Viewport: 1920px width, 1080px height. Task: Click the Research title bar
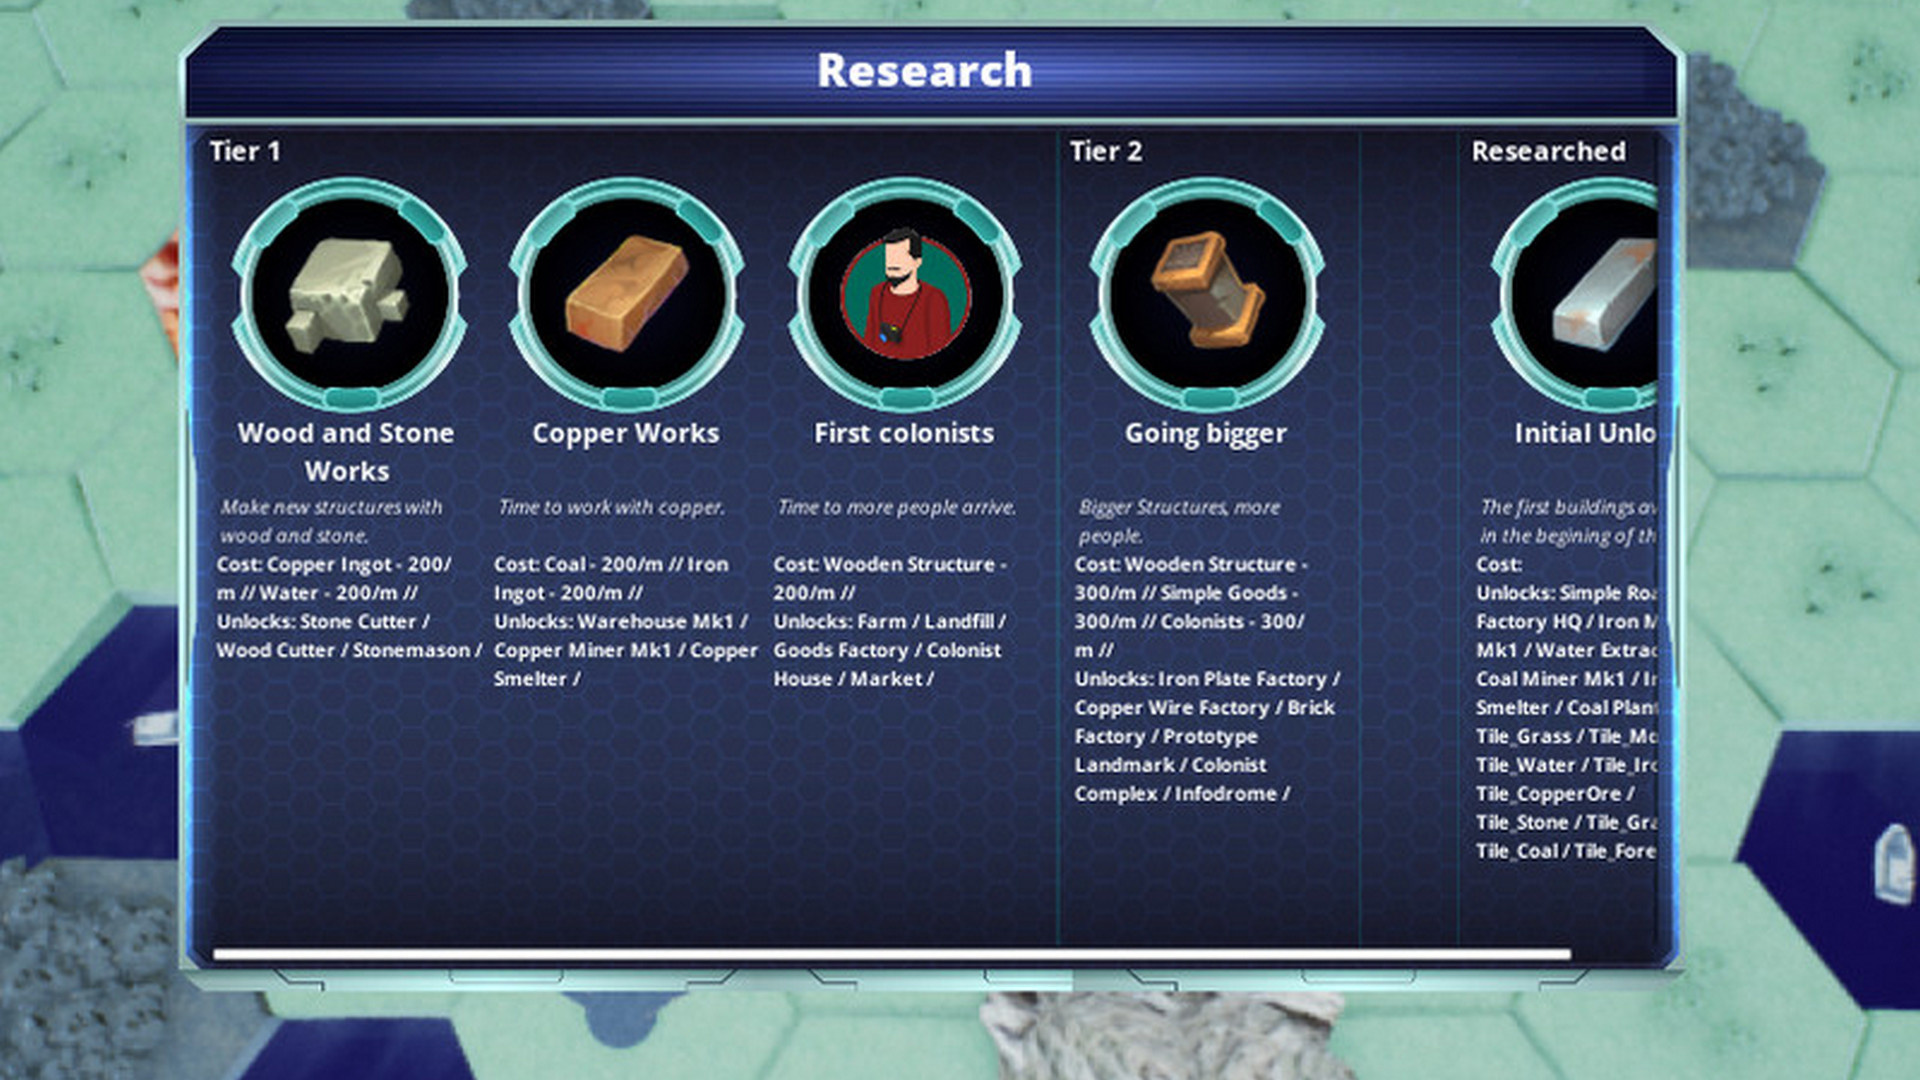pos(925,70)
